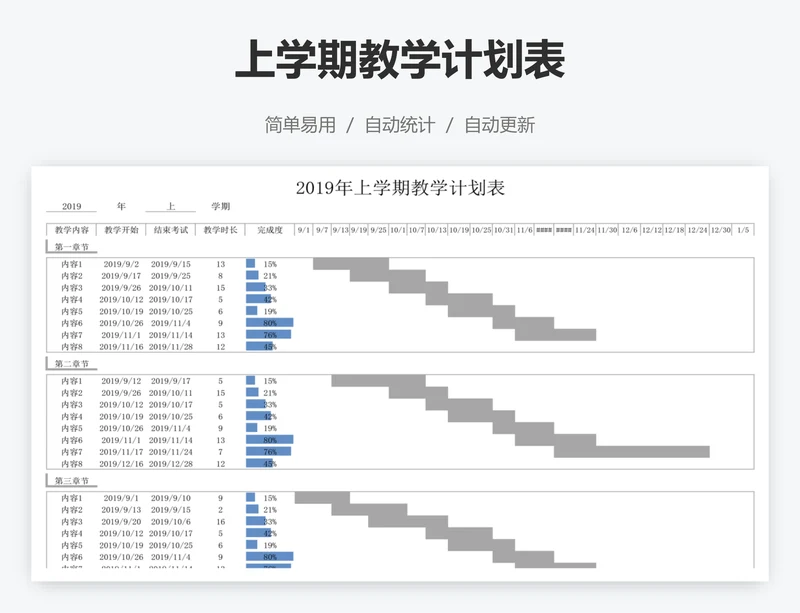Click the 教学内容 column header
Screen dimensions: 800x613
point(71,230)
